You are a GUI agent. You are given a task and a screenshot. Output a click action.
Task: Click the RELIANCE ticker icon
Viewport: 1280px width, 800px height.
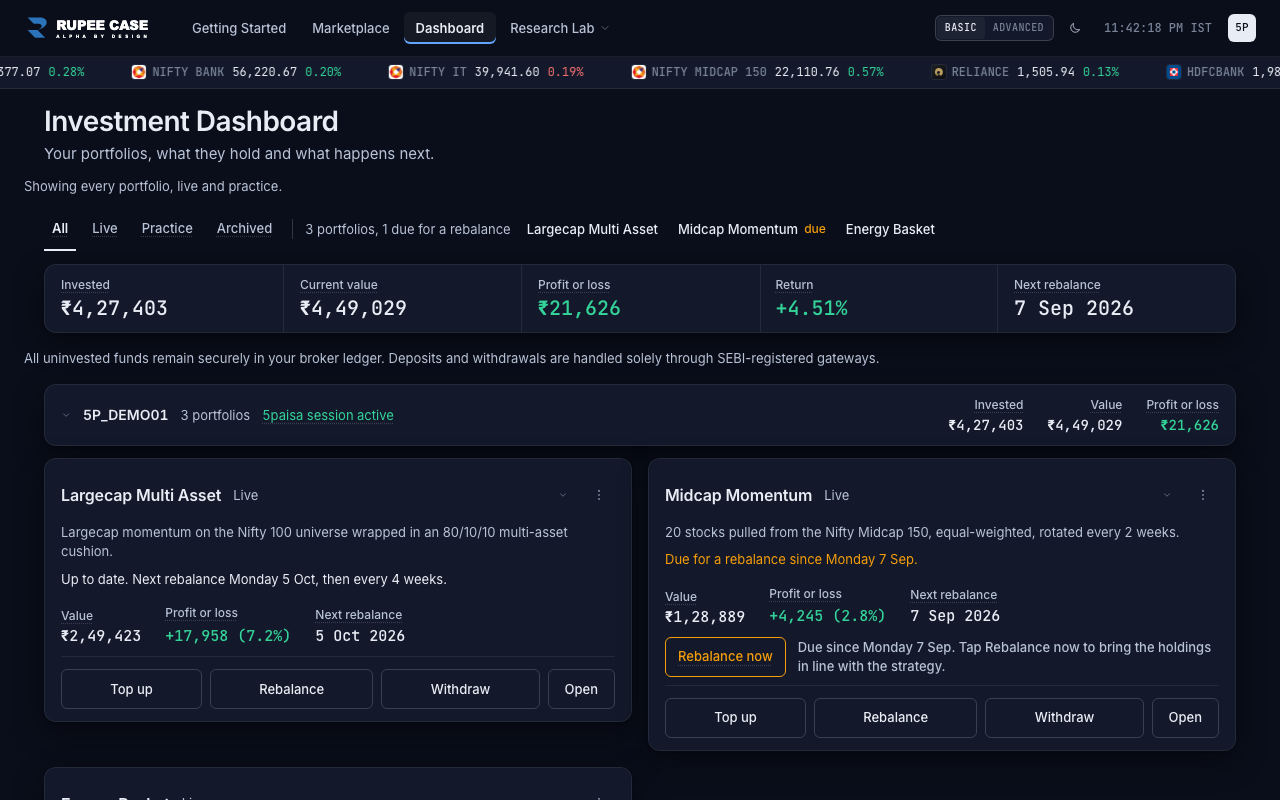(x=939, y=72)
